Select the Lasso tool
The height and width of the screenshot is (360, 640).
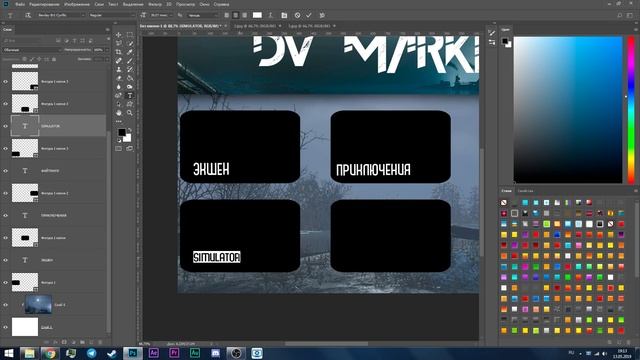(118, 43)
